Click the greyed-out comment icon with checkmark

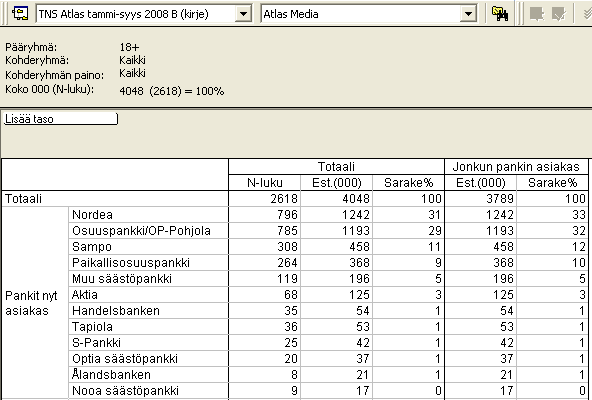pyautogui.click(x=558, y=14)
